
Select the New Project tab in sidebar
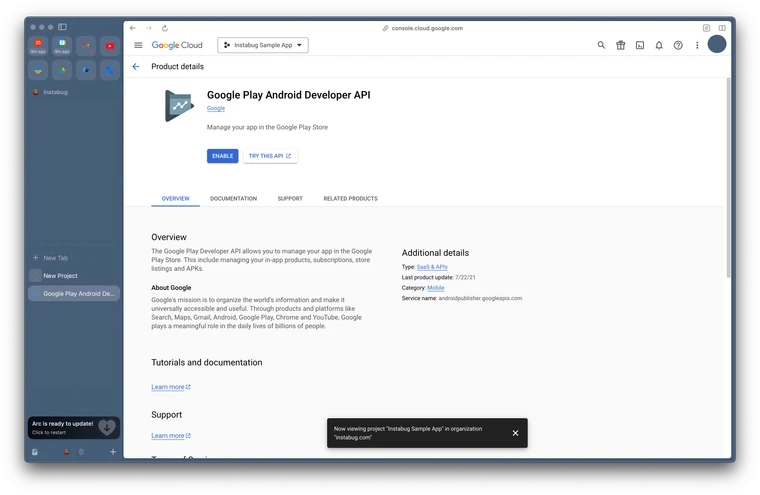tap(60, 276)
